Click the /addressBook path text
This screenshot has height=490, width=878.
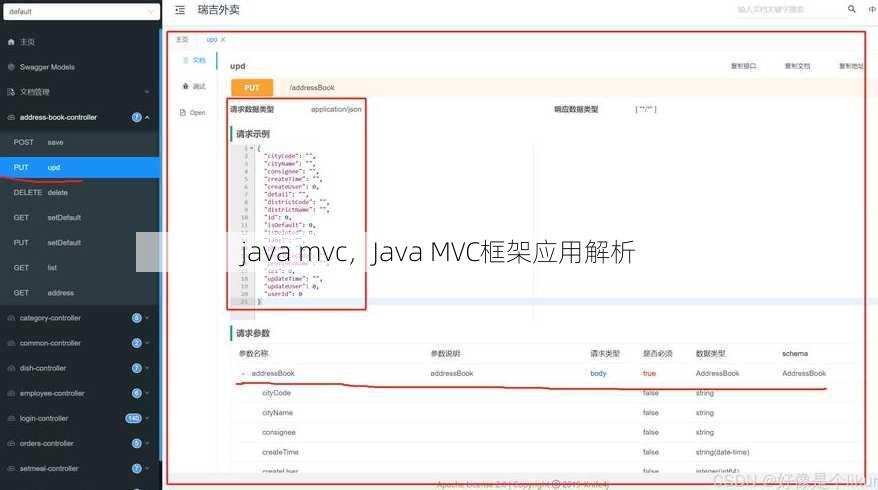tap(312, 88)
